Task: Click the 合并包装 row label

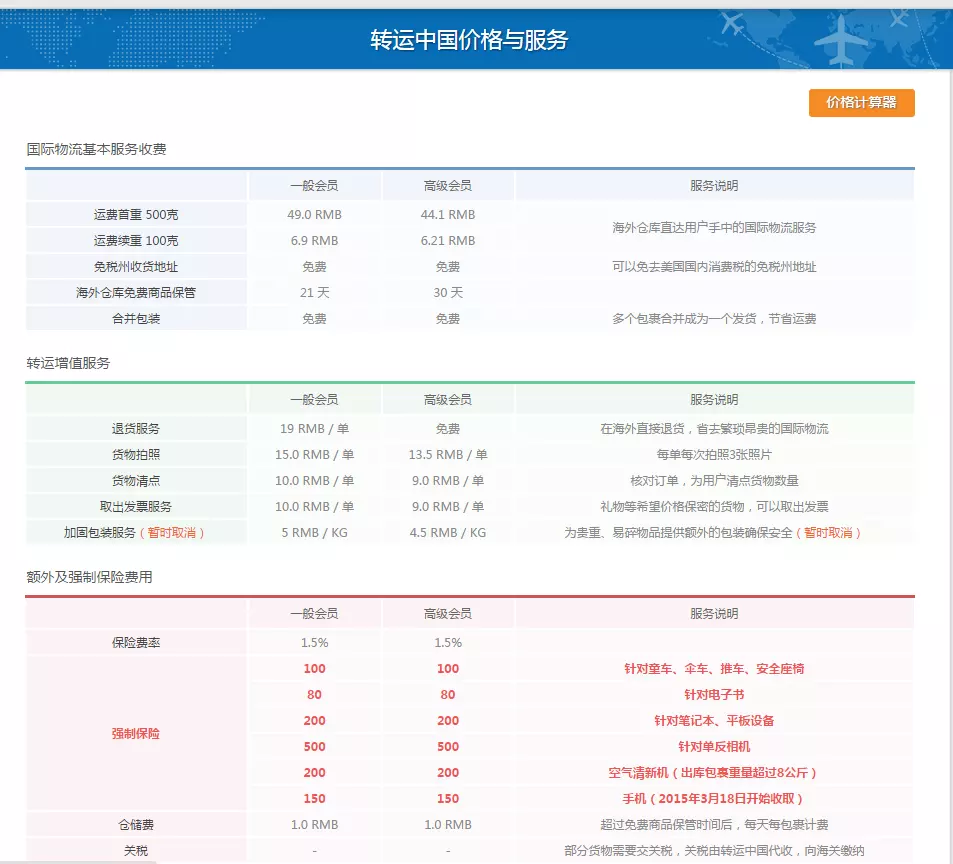Action: (x=136, y=319)
